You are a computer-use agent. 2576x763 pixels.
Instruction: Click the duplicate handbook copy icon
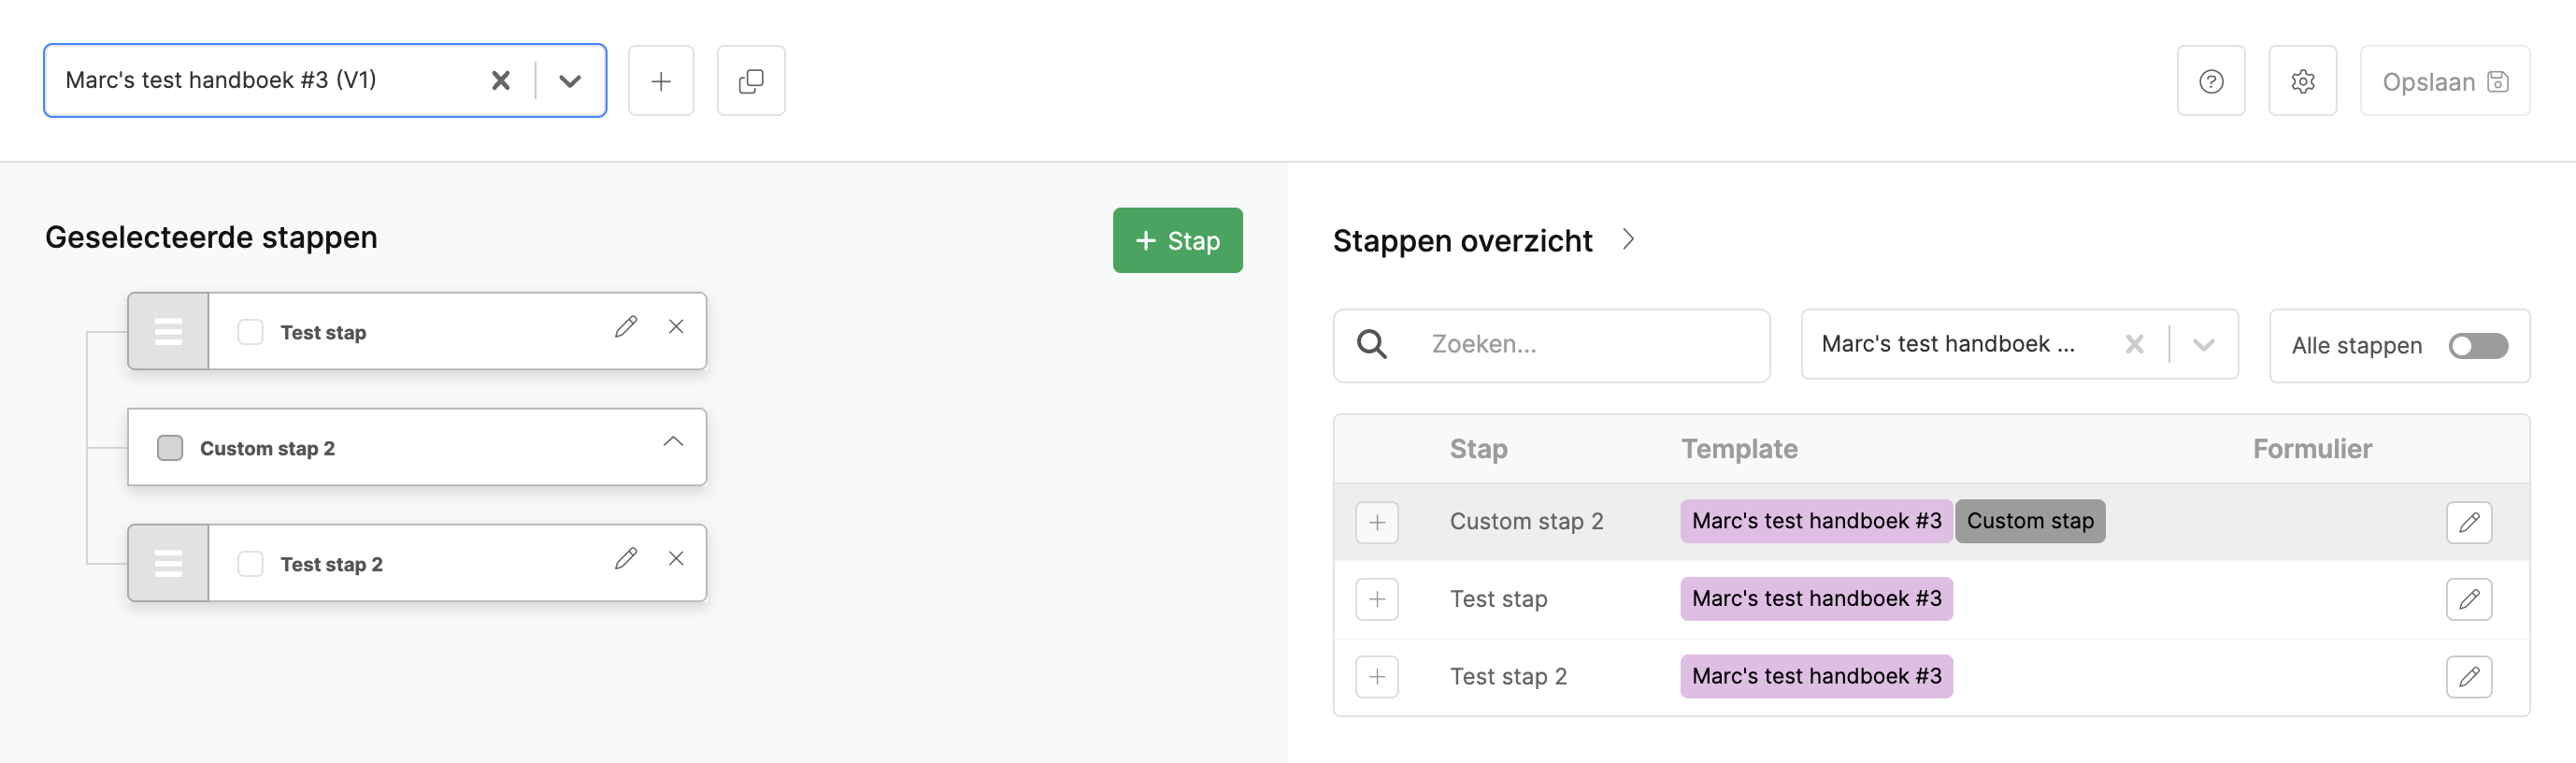point(750,81)
